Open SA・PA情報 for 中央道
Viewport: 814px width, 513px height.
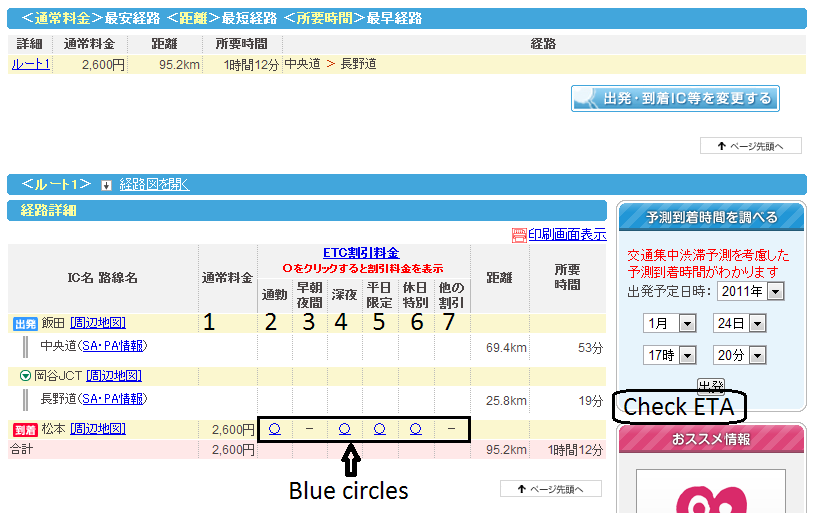tap(112, 346)
